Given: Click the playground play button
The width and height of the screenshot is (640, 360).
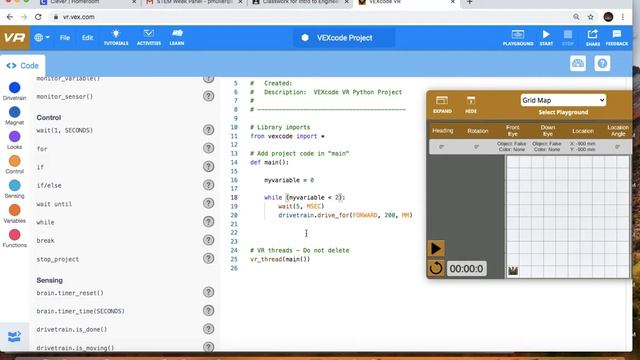Looking at the screenshot, I should 436,248.
